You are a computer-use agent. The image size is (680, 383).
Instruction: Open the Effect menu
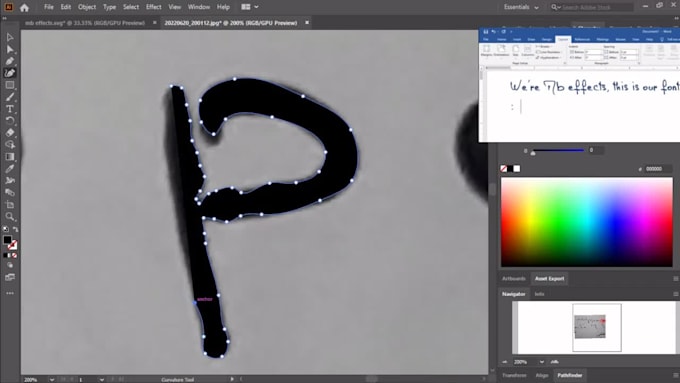pyautogui.click(x=154, y=7)
